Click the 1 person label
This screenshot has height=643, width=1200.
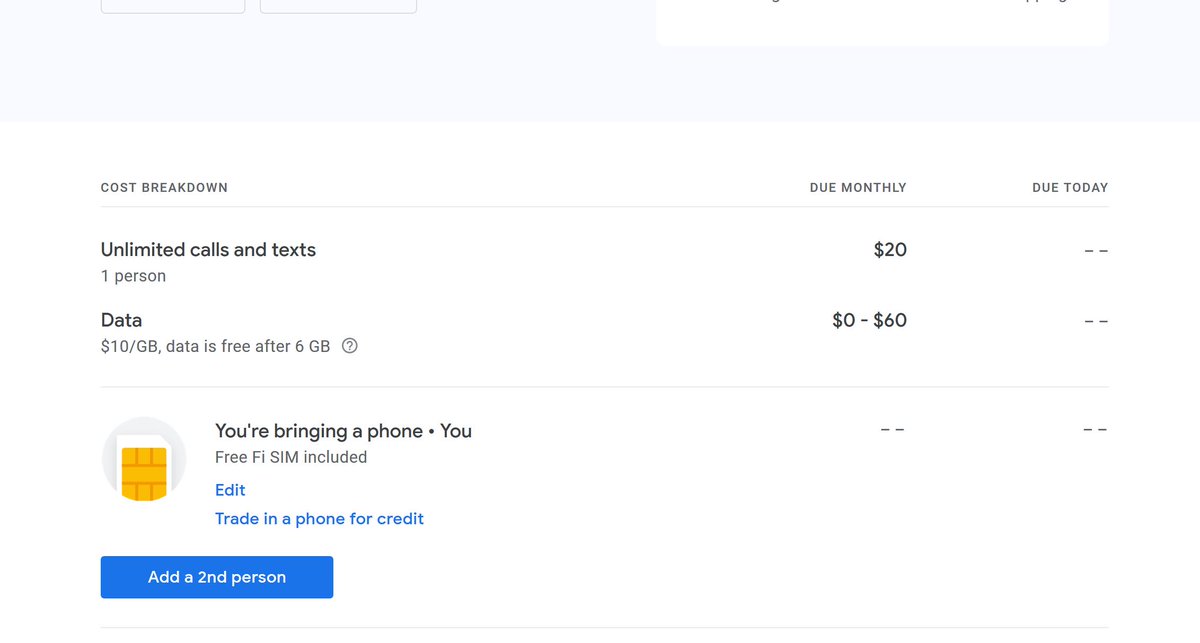133,276
